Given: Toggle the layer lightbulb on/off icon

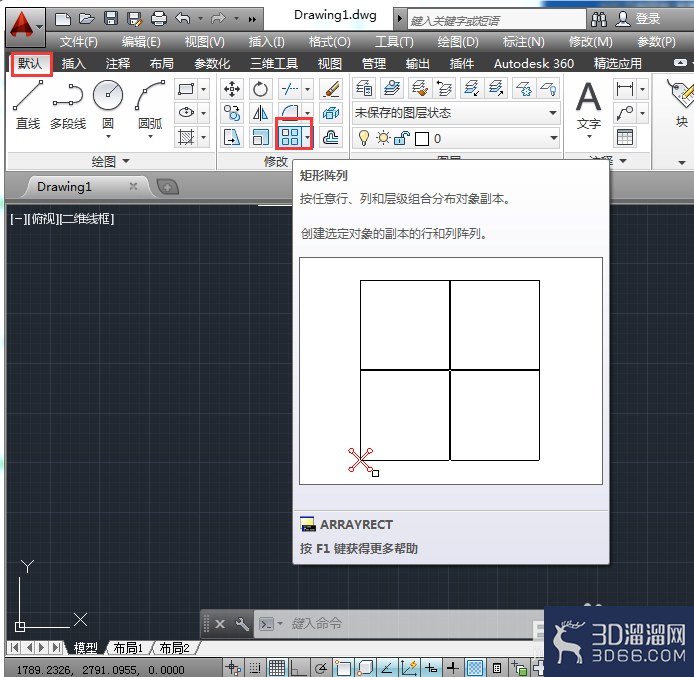Looking at the screenshot, I should [x=364, y=138].
